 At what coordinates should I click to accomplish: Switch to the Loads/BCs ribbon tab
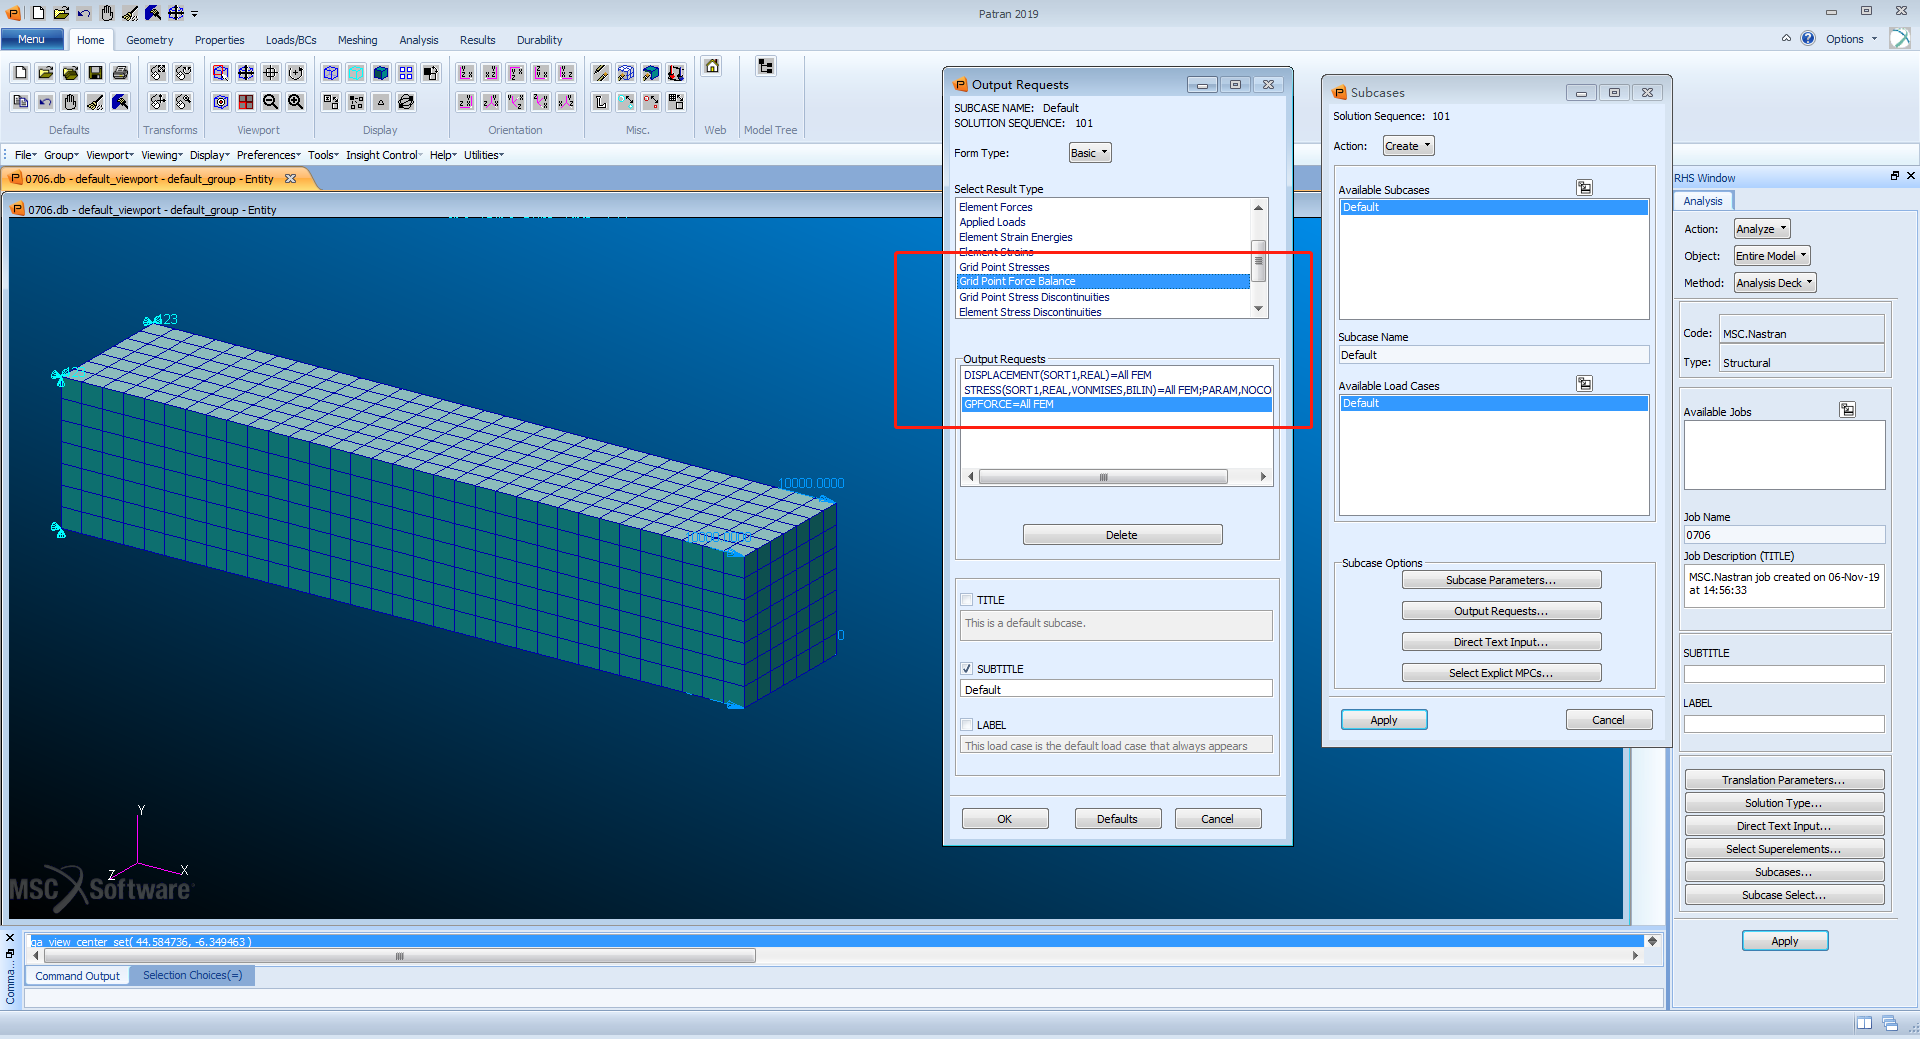click(290, 40)
